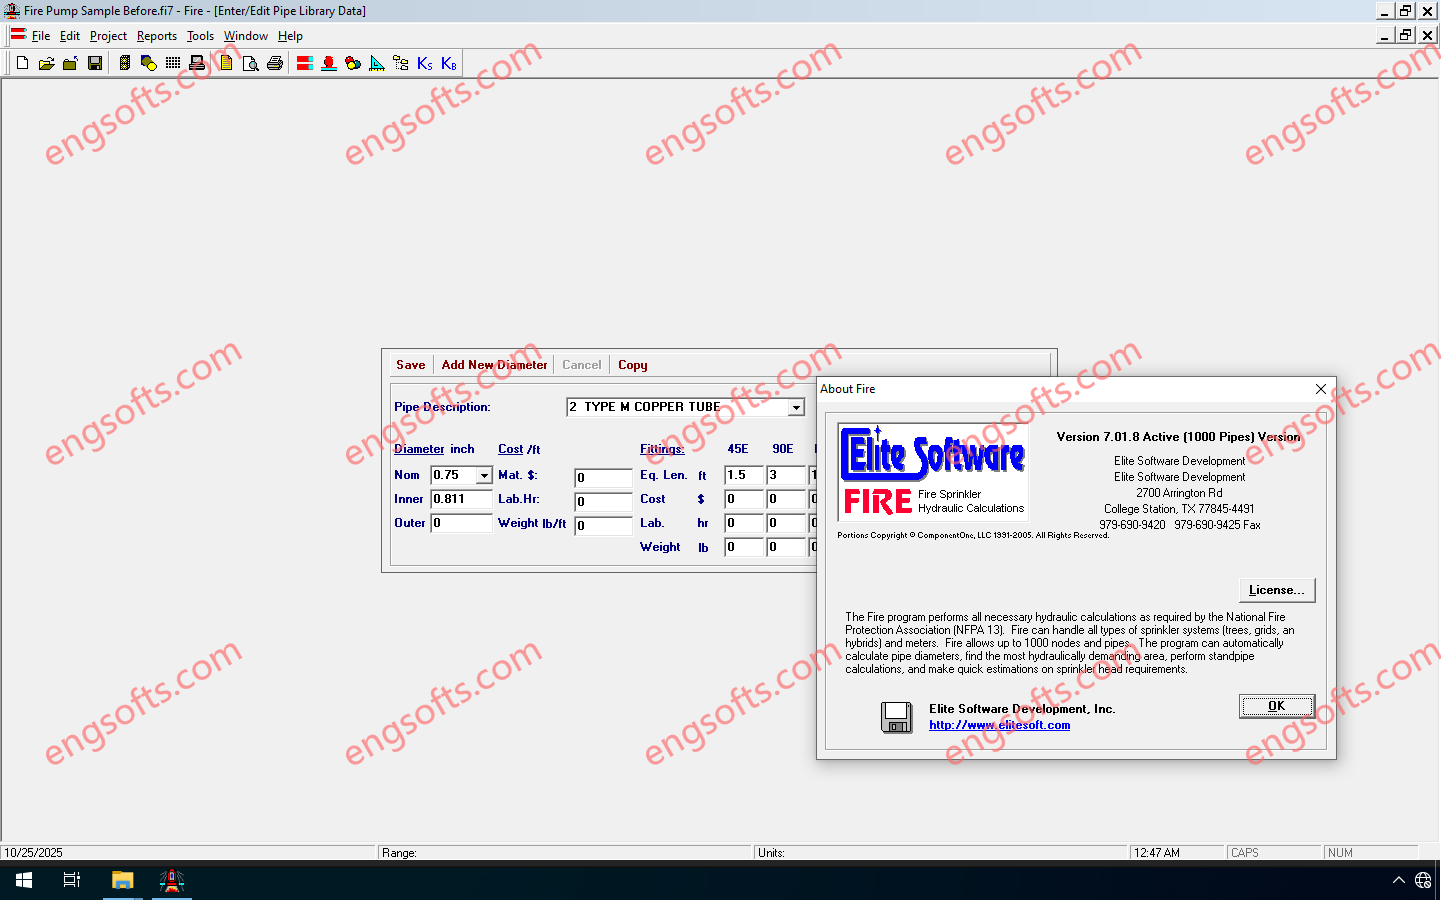Click Add New Diameter button
Screen dimensions: 1441x901
click(x=494, y=365)
